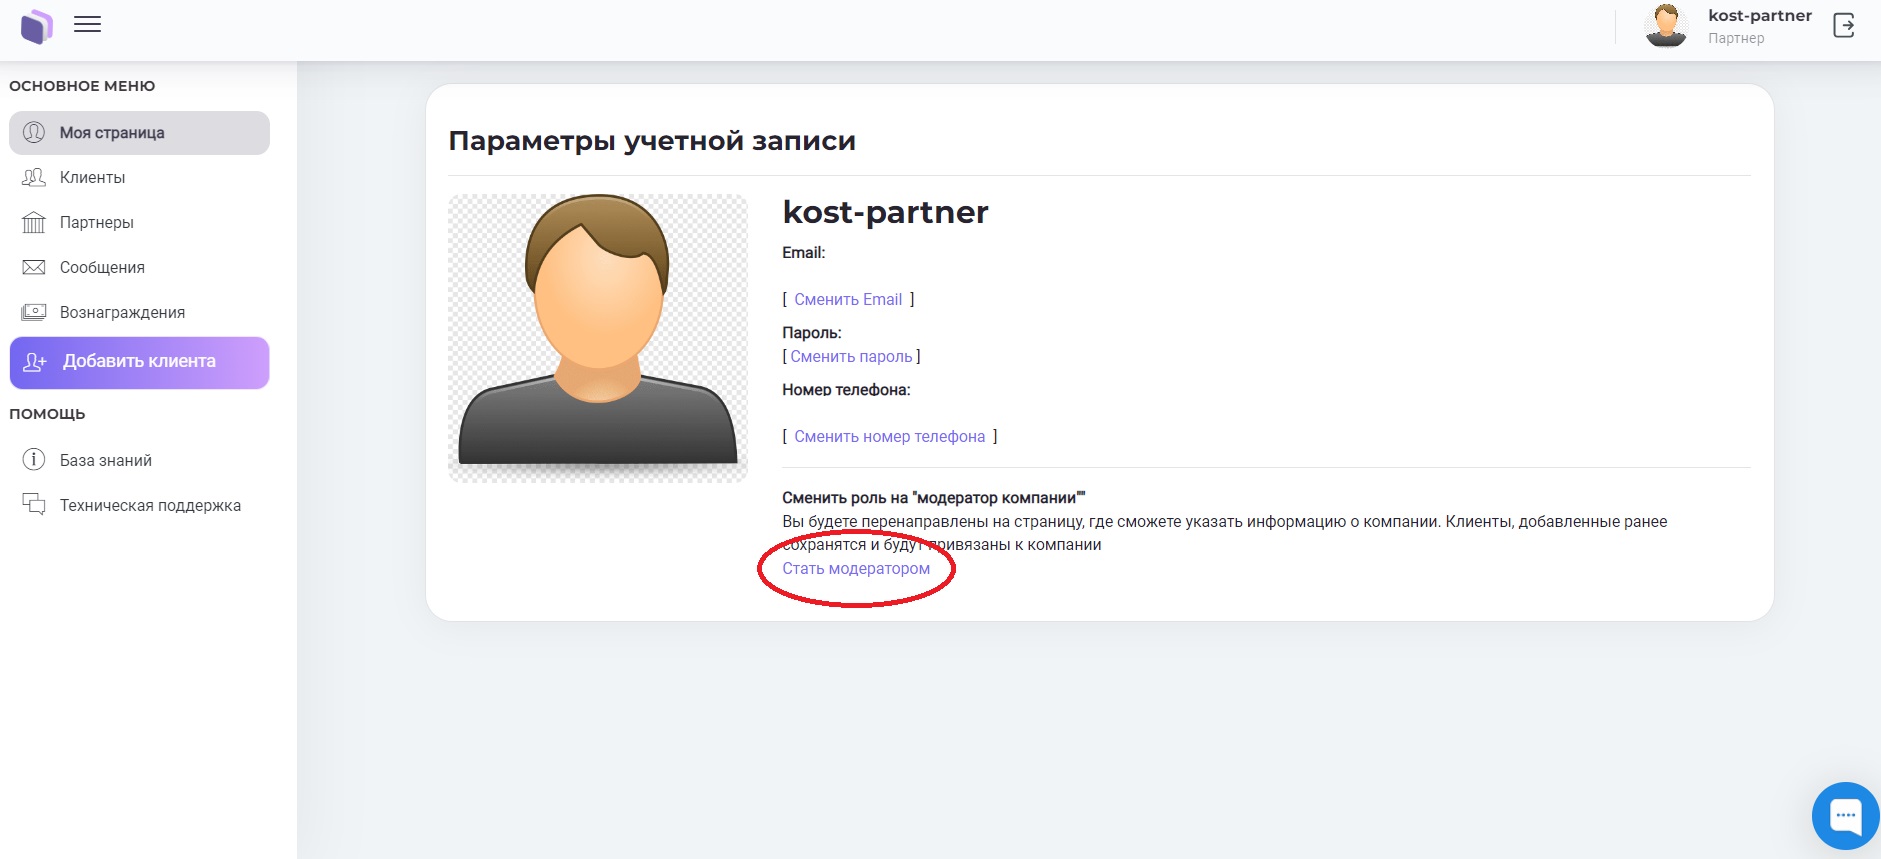Click the Клиенты people icon

pos(34,178)
